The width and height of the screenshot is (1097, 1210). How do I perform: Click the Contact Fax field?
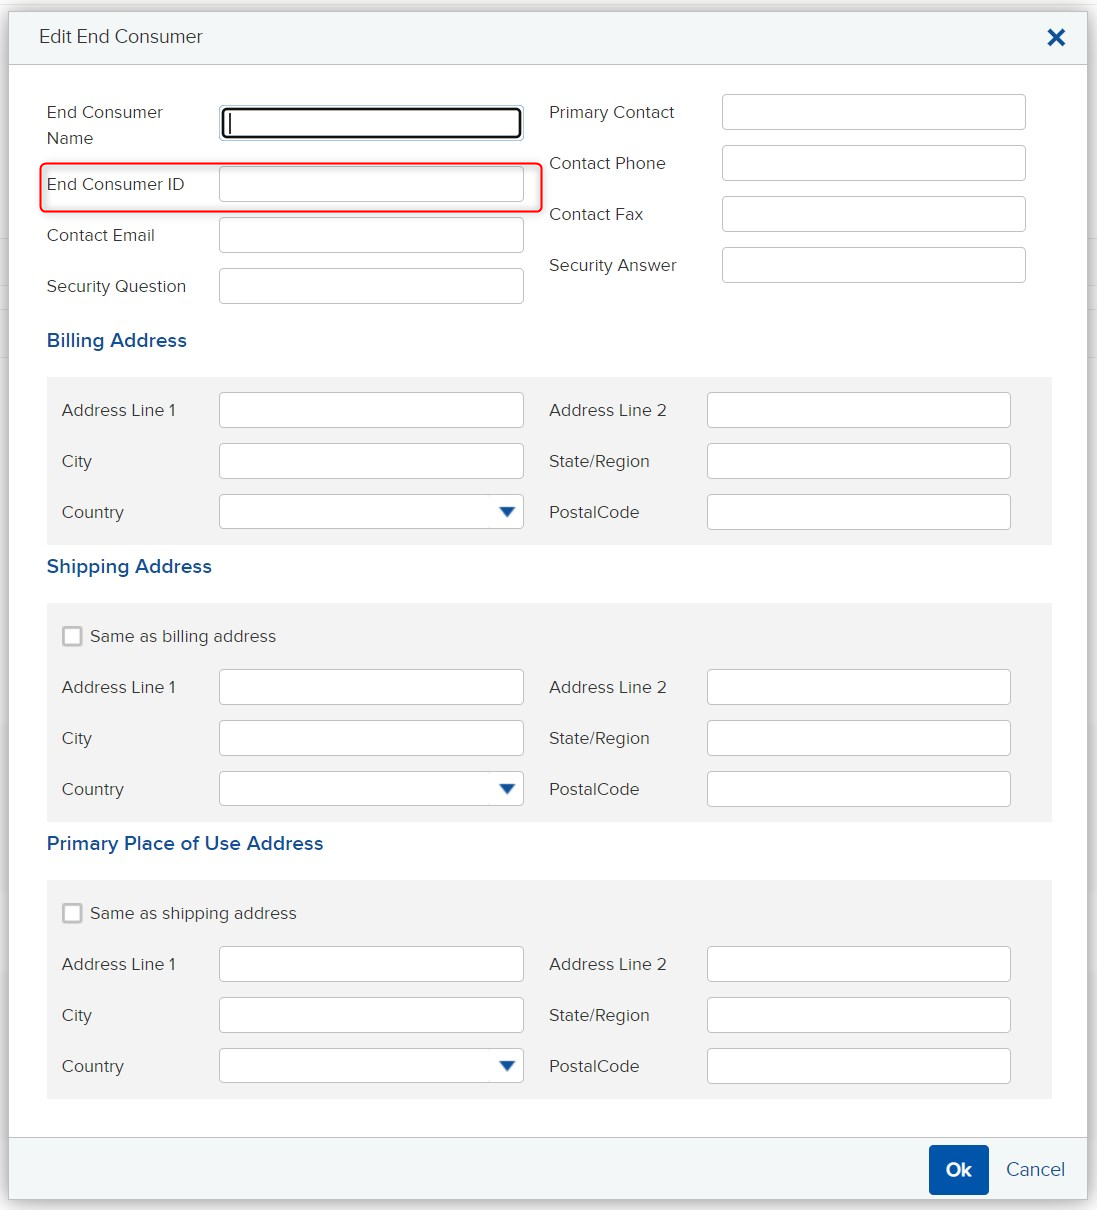coord(874,214)
